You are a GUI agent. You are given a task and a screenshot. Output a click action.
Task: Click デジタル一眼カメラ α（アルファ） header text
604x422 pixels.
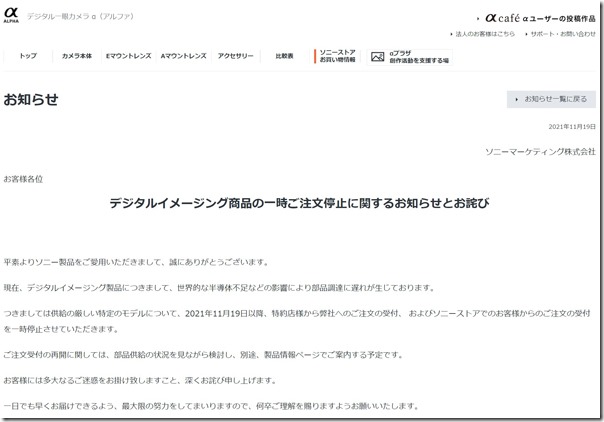click(x=81, y=16)
